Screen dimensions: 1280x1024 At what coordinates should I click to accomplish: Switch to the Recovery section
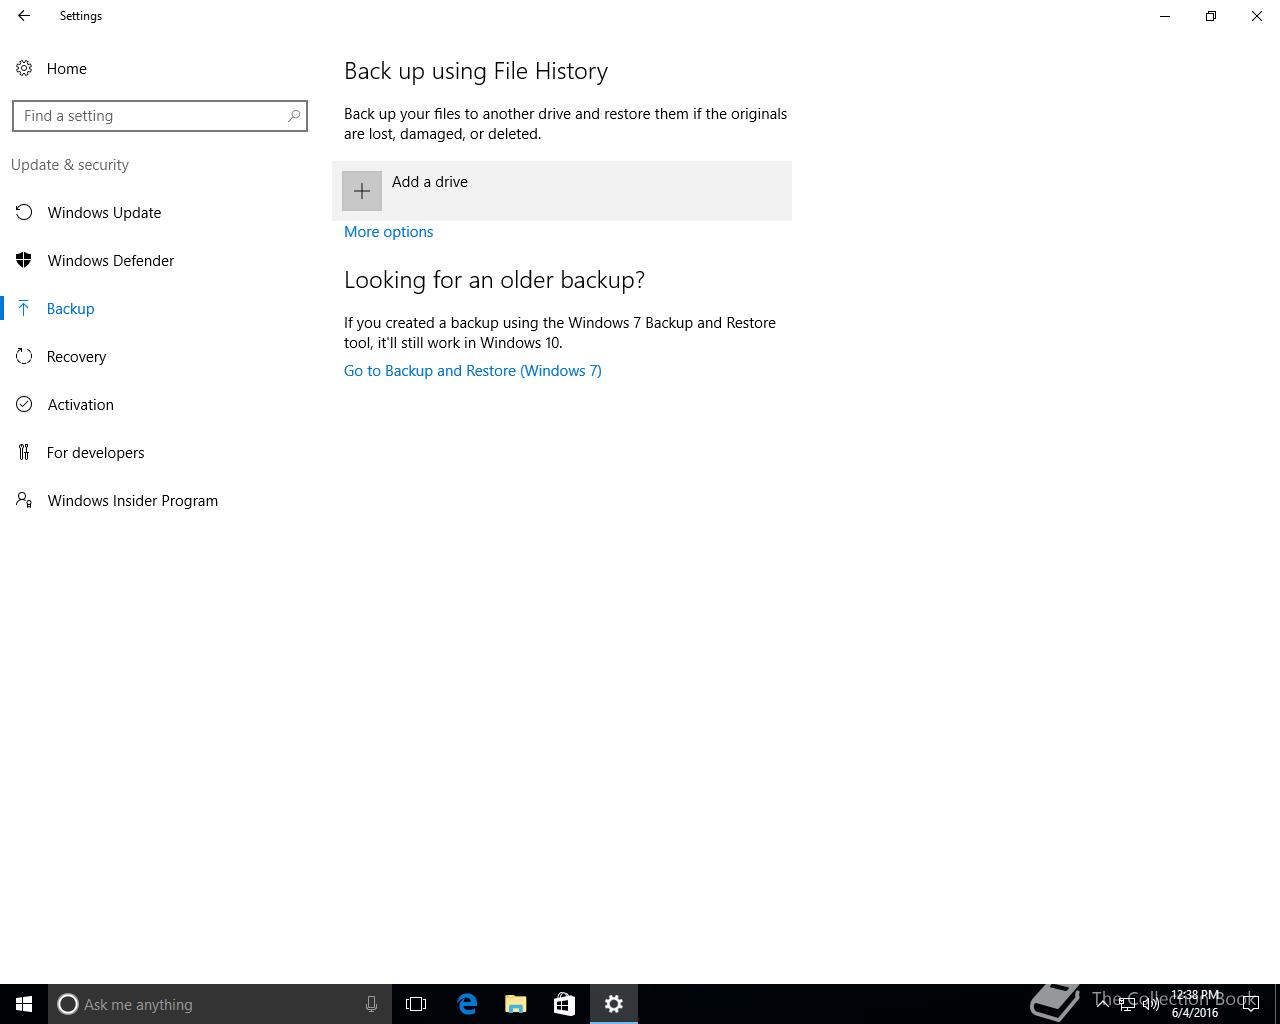pyautogui.click(x=76, y=356)
